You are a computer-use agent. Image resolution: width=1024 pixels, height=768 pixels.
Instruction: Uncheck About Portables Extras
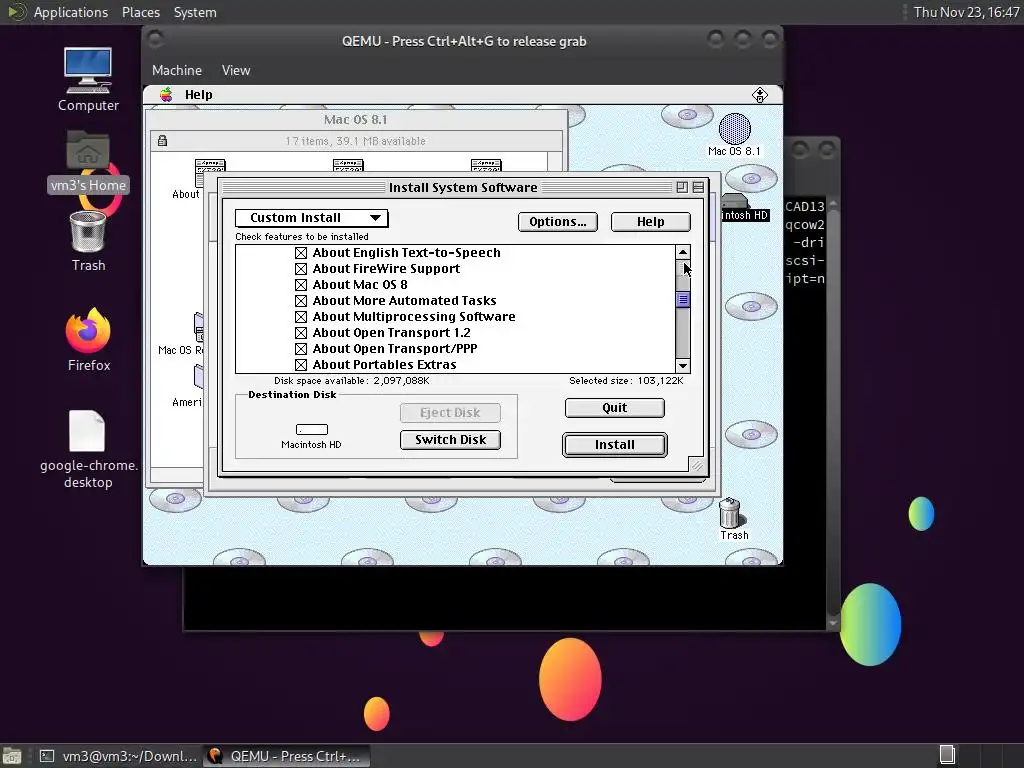click(x=300, y=364)
